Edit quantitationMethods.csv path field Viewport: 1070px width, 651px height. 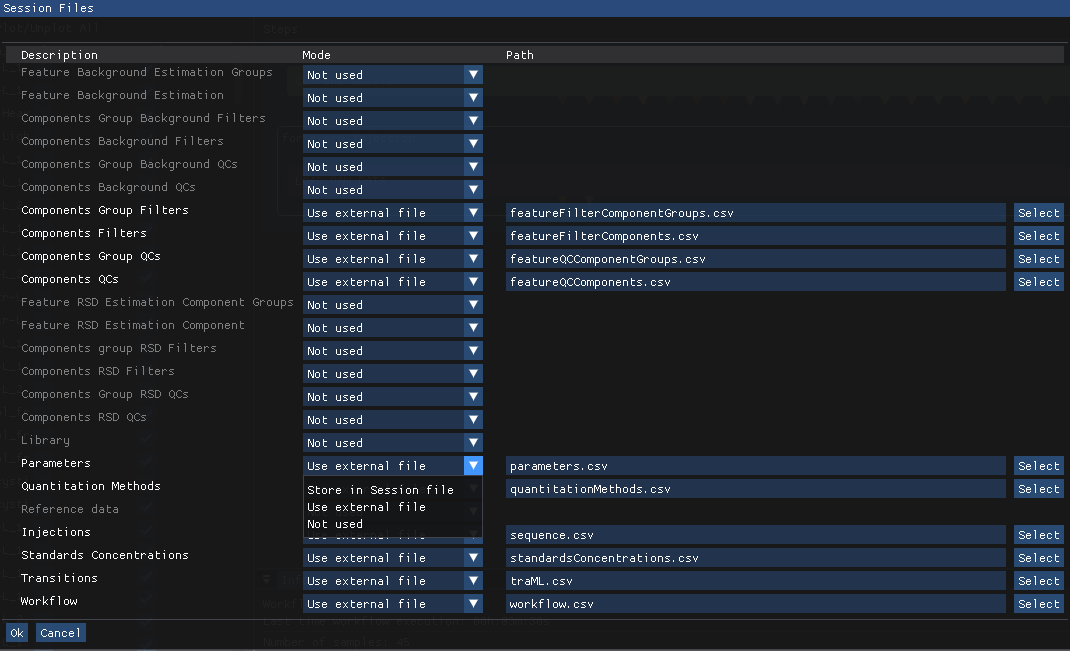[x=755, y=489]
